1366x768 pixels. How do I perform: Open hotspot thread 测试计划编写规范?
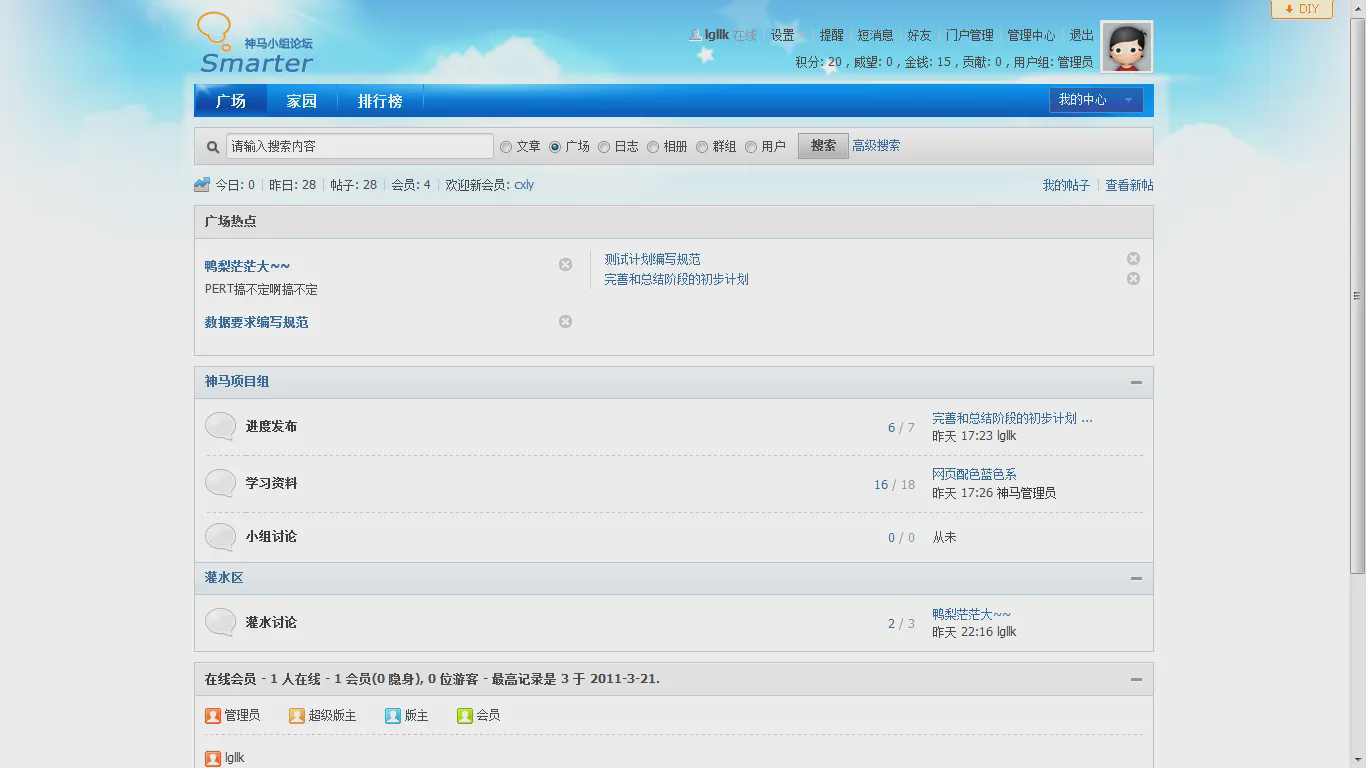(652, 259)
